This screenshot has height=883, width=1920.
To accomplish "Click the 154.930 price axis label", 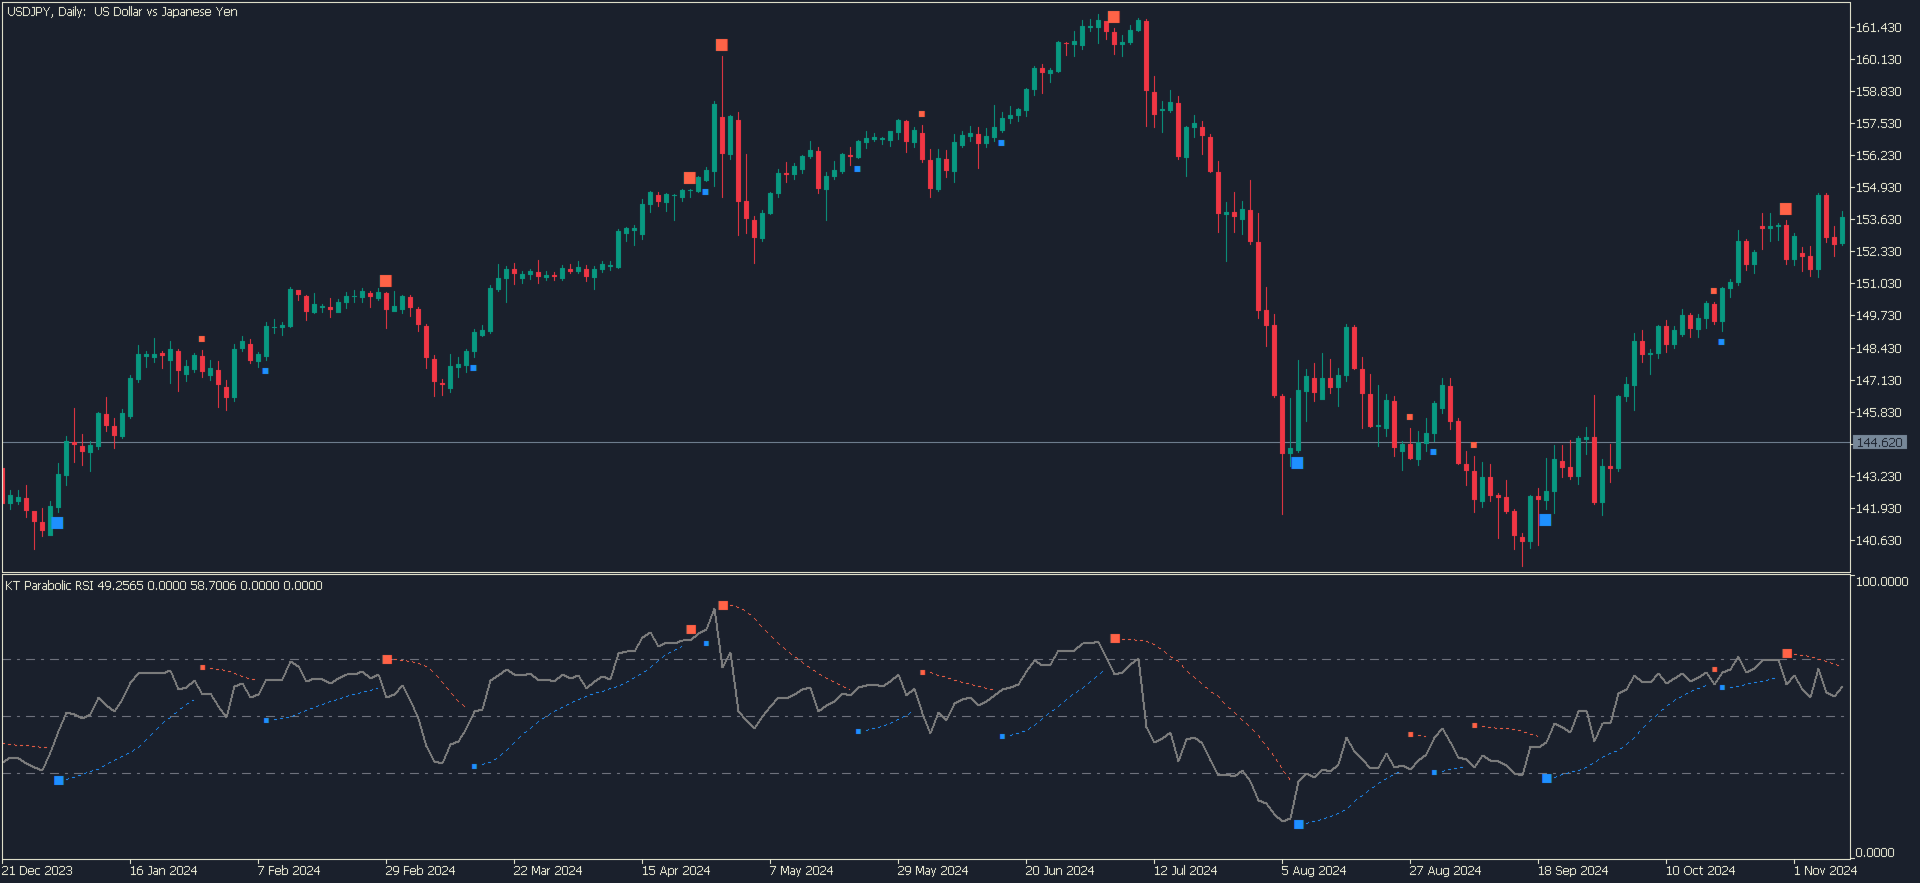I will (x=1878, y=188).
